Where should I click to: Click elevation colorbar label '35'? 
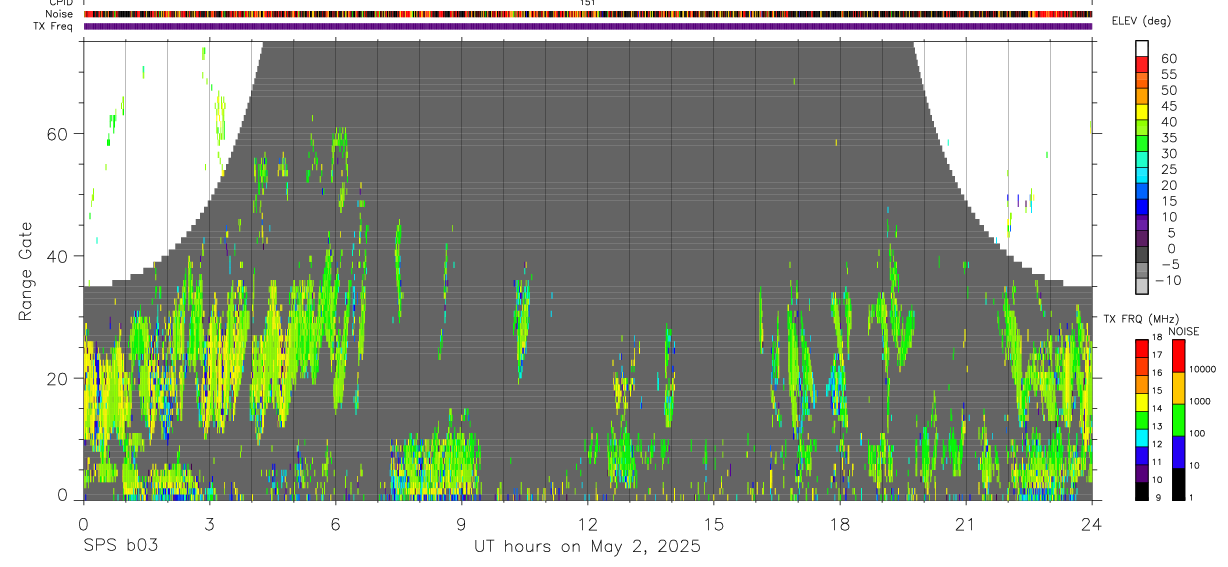click(1168, 138)
